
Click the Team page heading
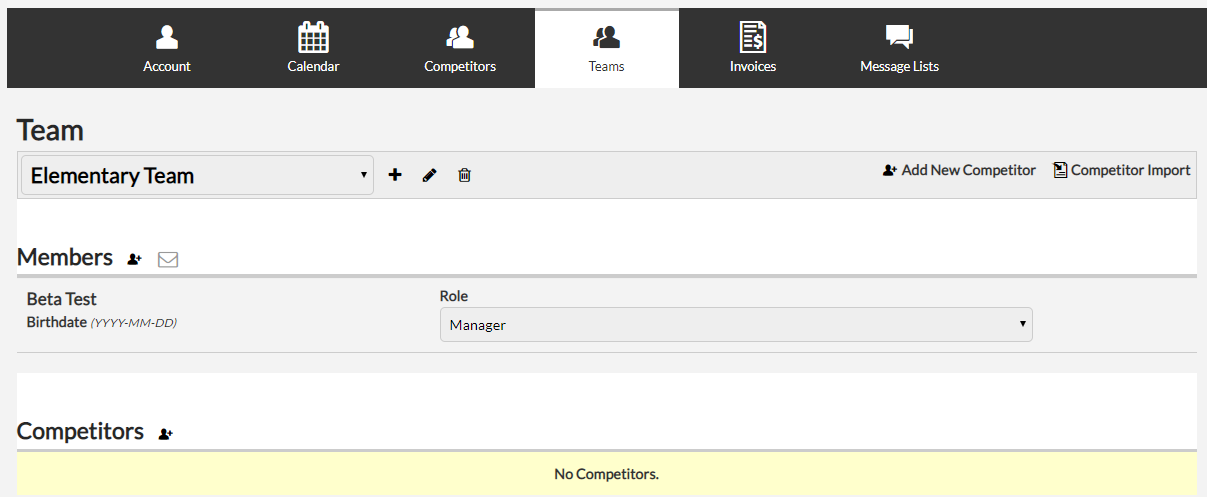tap(50, 131)
